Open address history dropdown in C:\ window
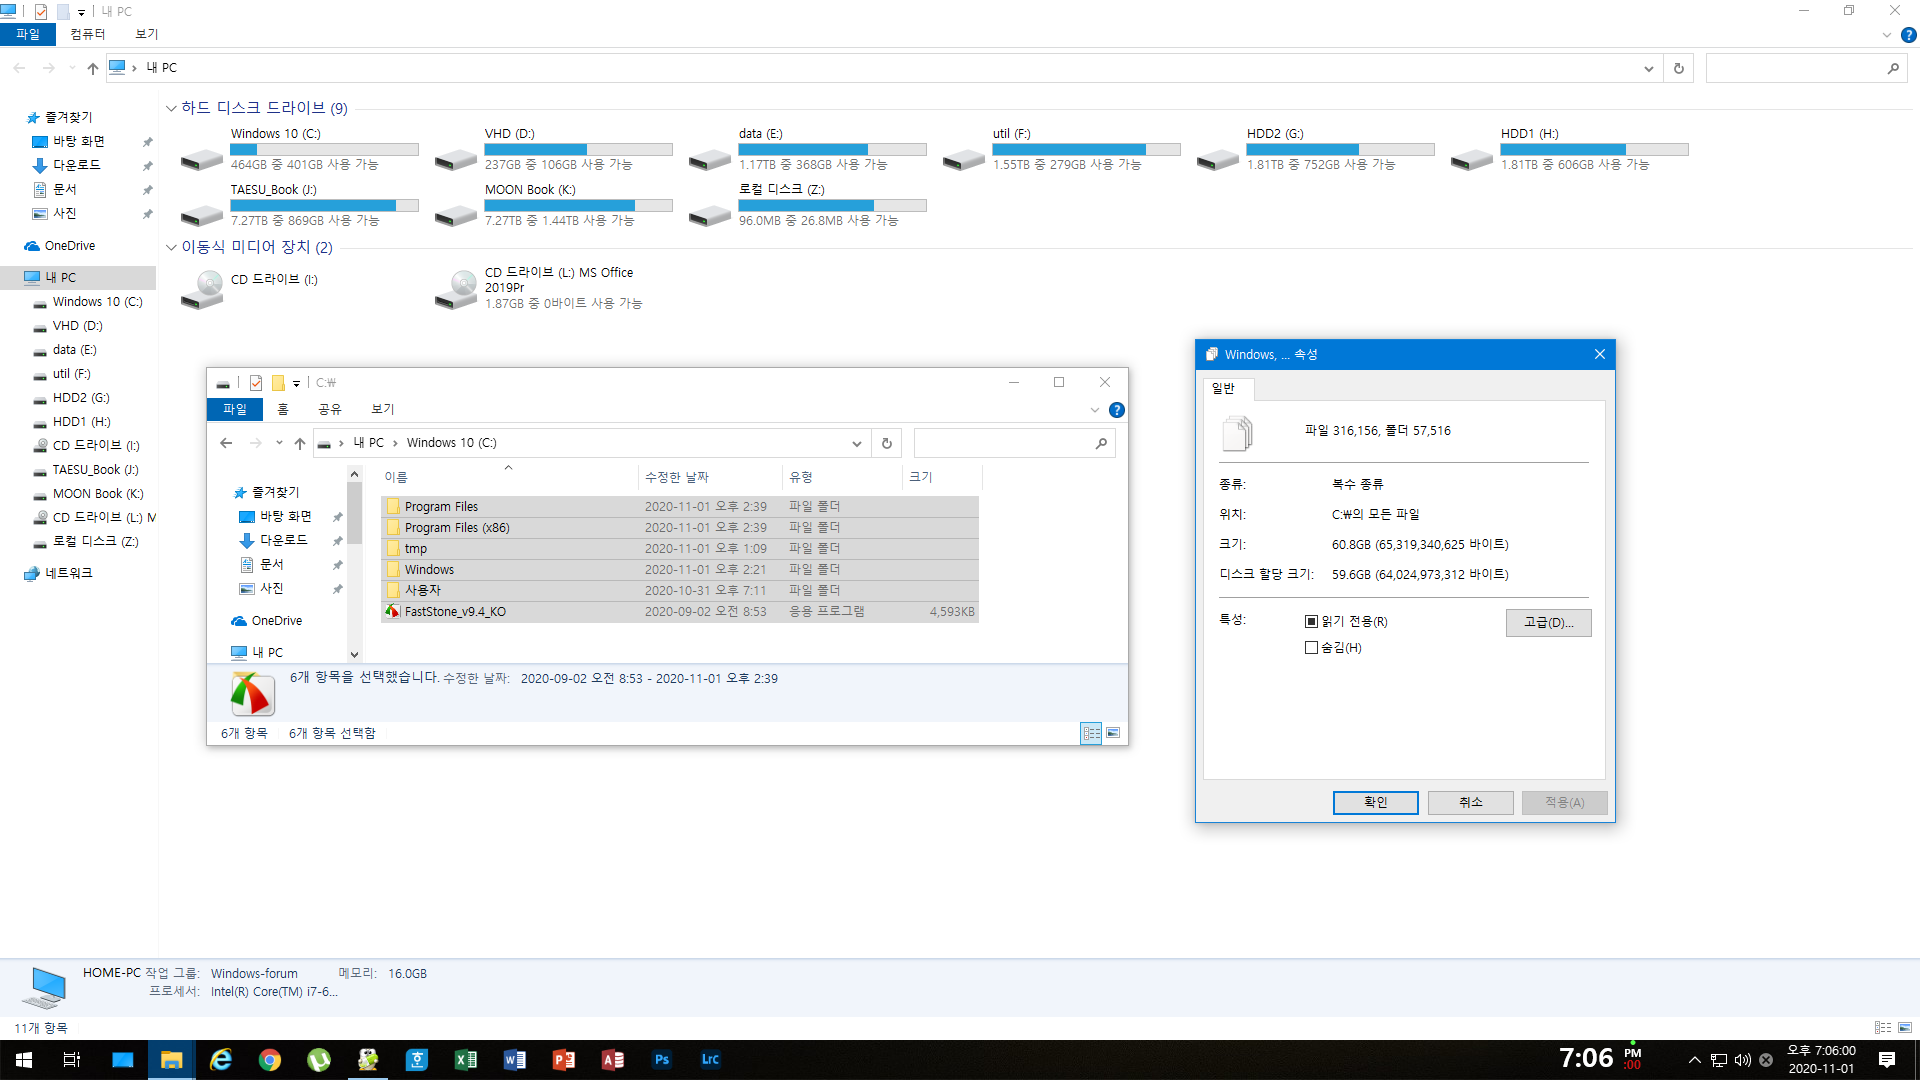1920x1080 pixels. (857, 443)
